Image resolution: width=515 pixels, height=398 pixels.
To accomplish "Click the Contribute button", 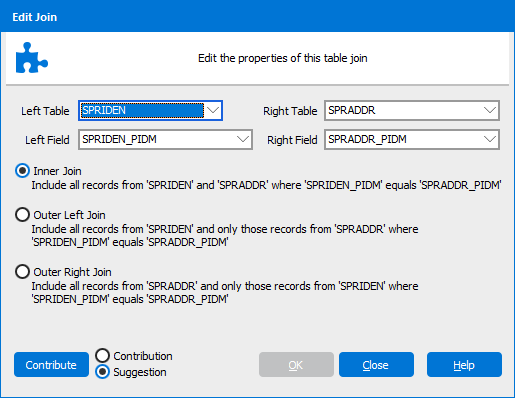I will point(51,365).
